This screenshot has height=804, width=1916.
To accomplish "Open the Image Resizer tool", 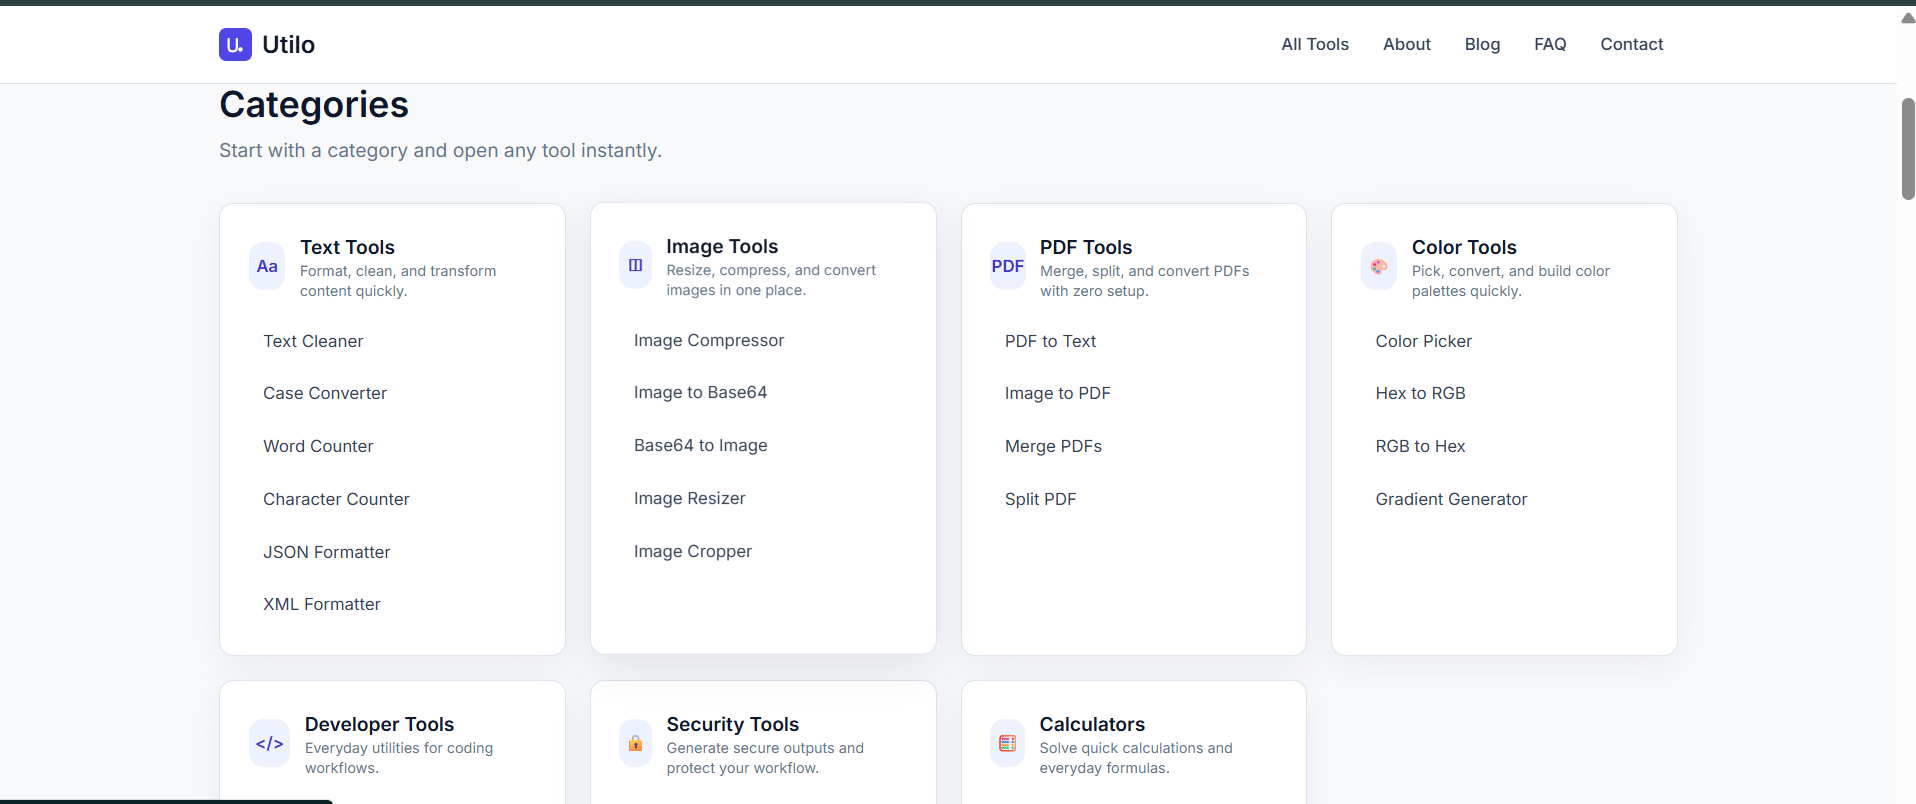I will pyautogui.click(x=689, y=498).
